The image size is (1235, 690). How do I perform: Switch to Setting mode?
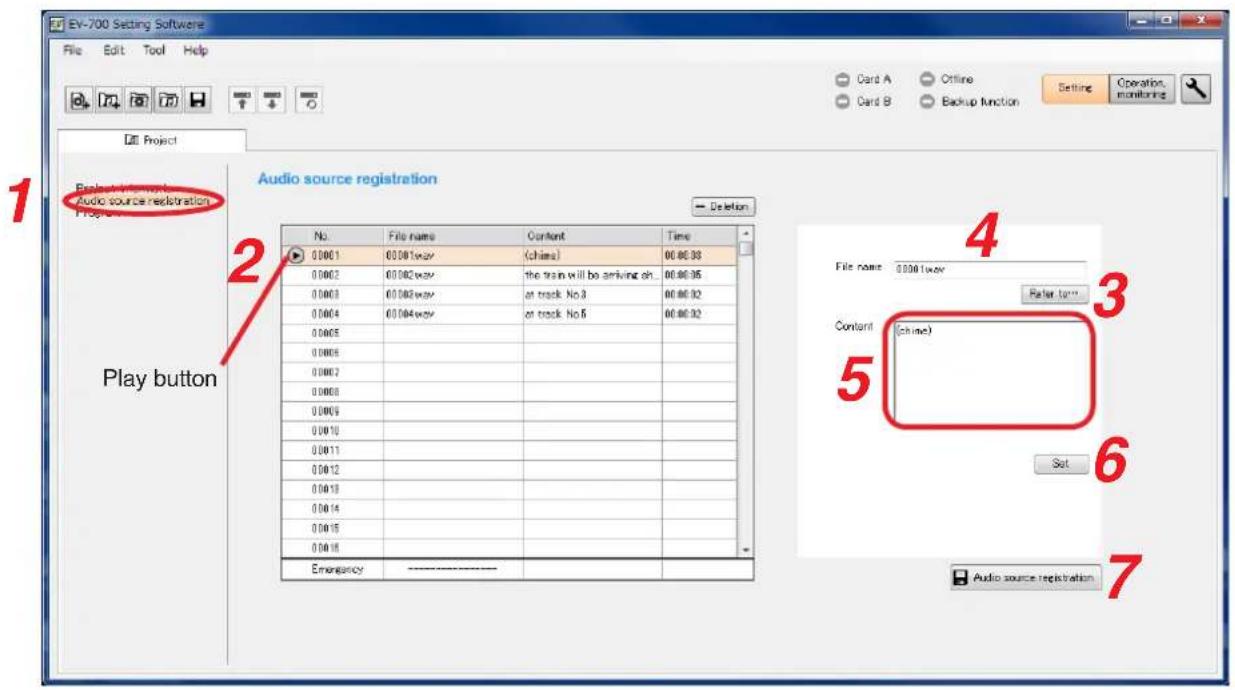coord(1074,89)
